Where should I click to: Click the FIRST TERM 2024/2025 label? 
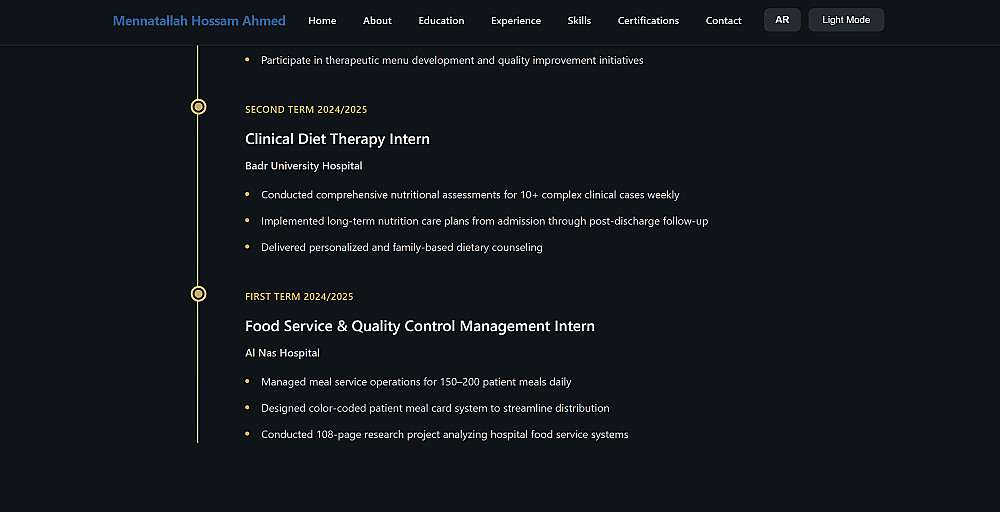tap(299, 297)
